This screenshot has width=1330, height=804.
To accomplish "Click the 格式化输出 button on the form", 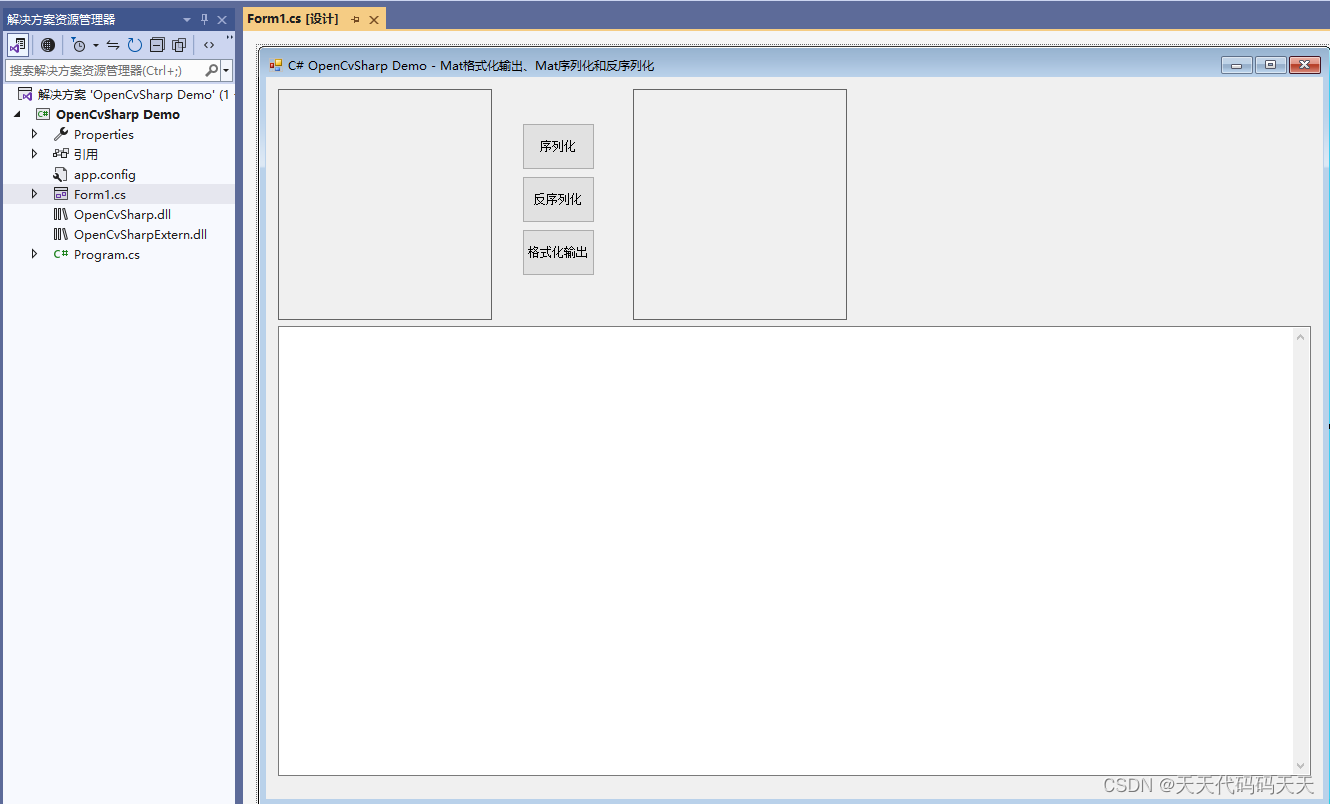I will [x=558, y=252].
